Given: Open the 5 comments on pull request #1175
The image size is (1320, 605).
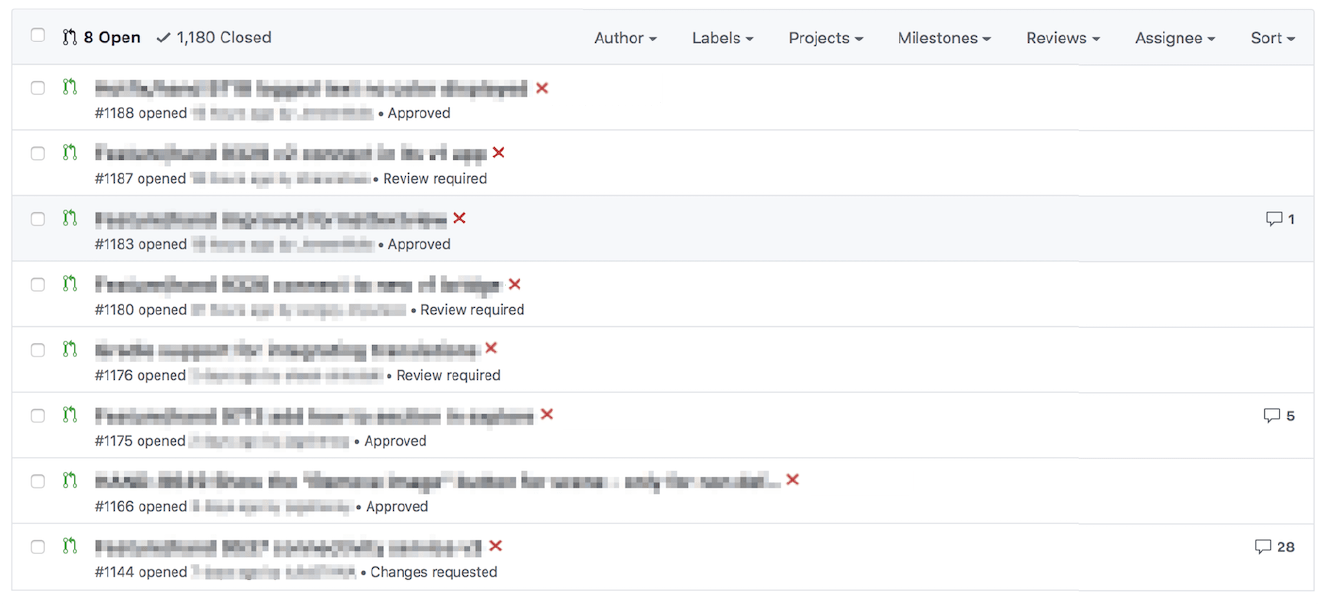Looking at the screenshot, I should 1279,416.
